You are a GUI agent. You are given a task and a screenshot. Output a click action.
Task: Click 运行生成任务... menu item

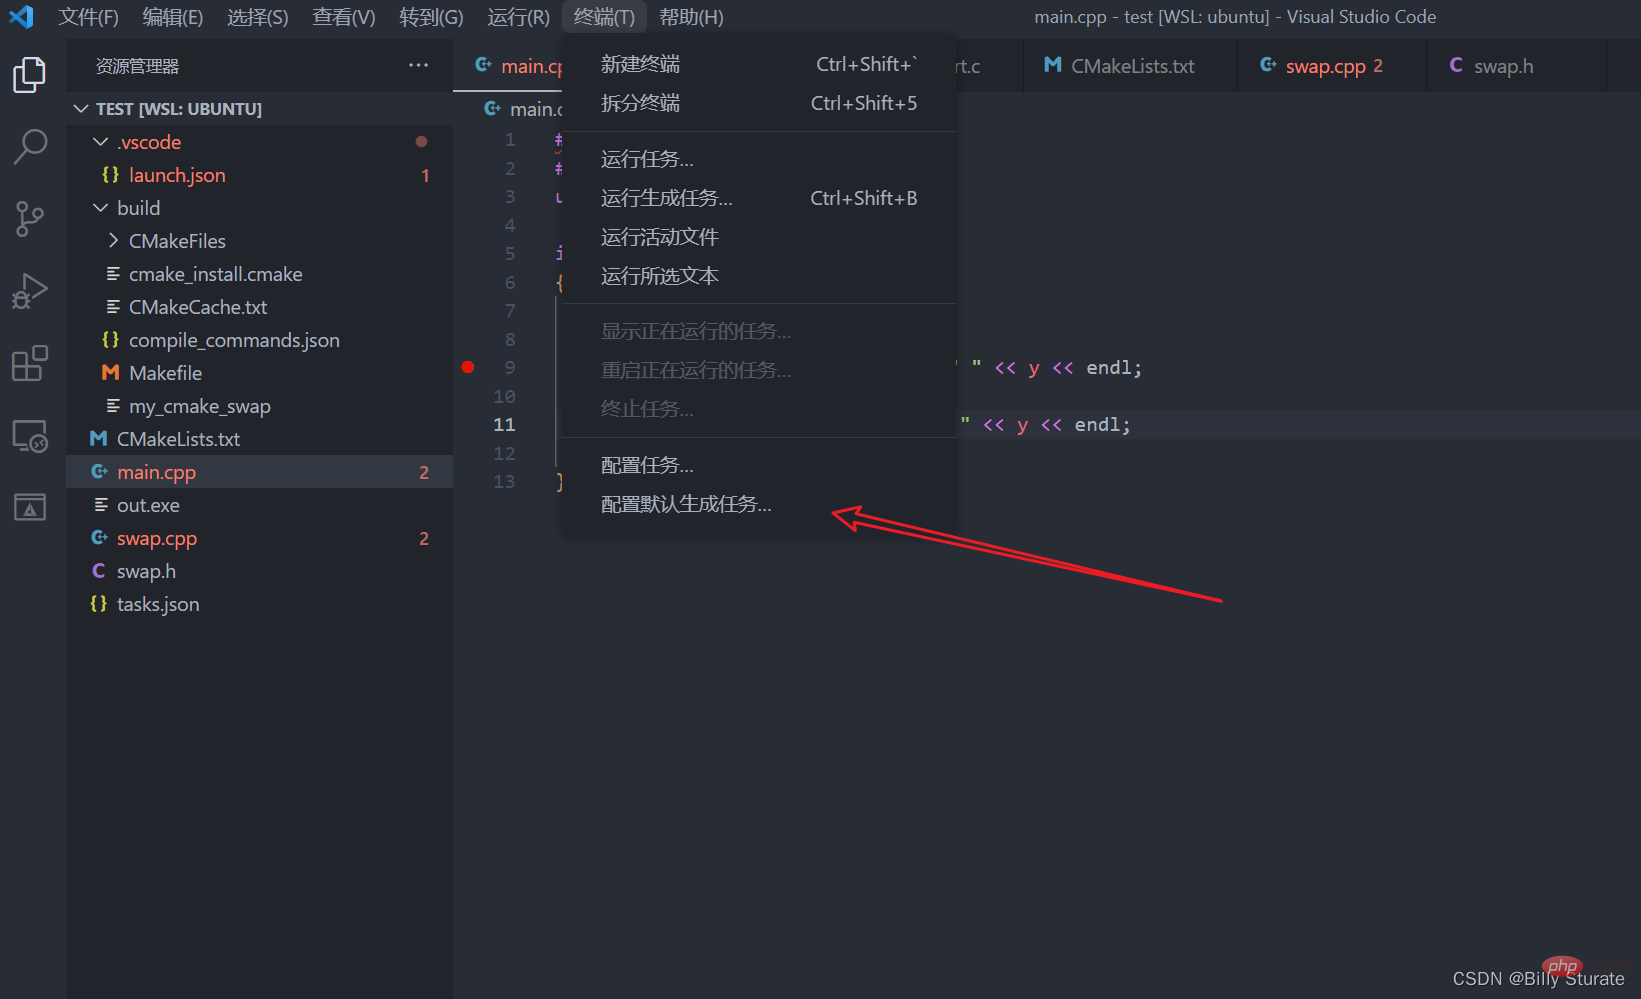(x=666, y=199)
